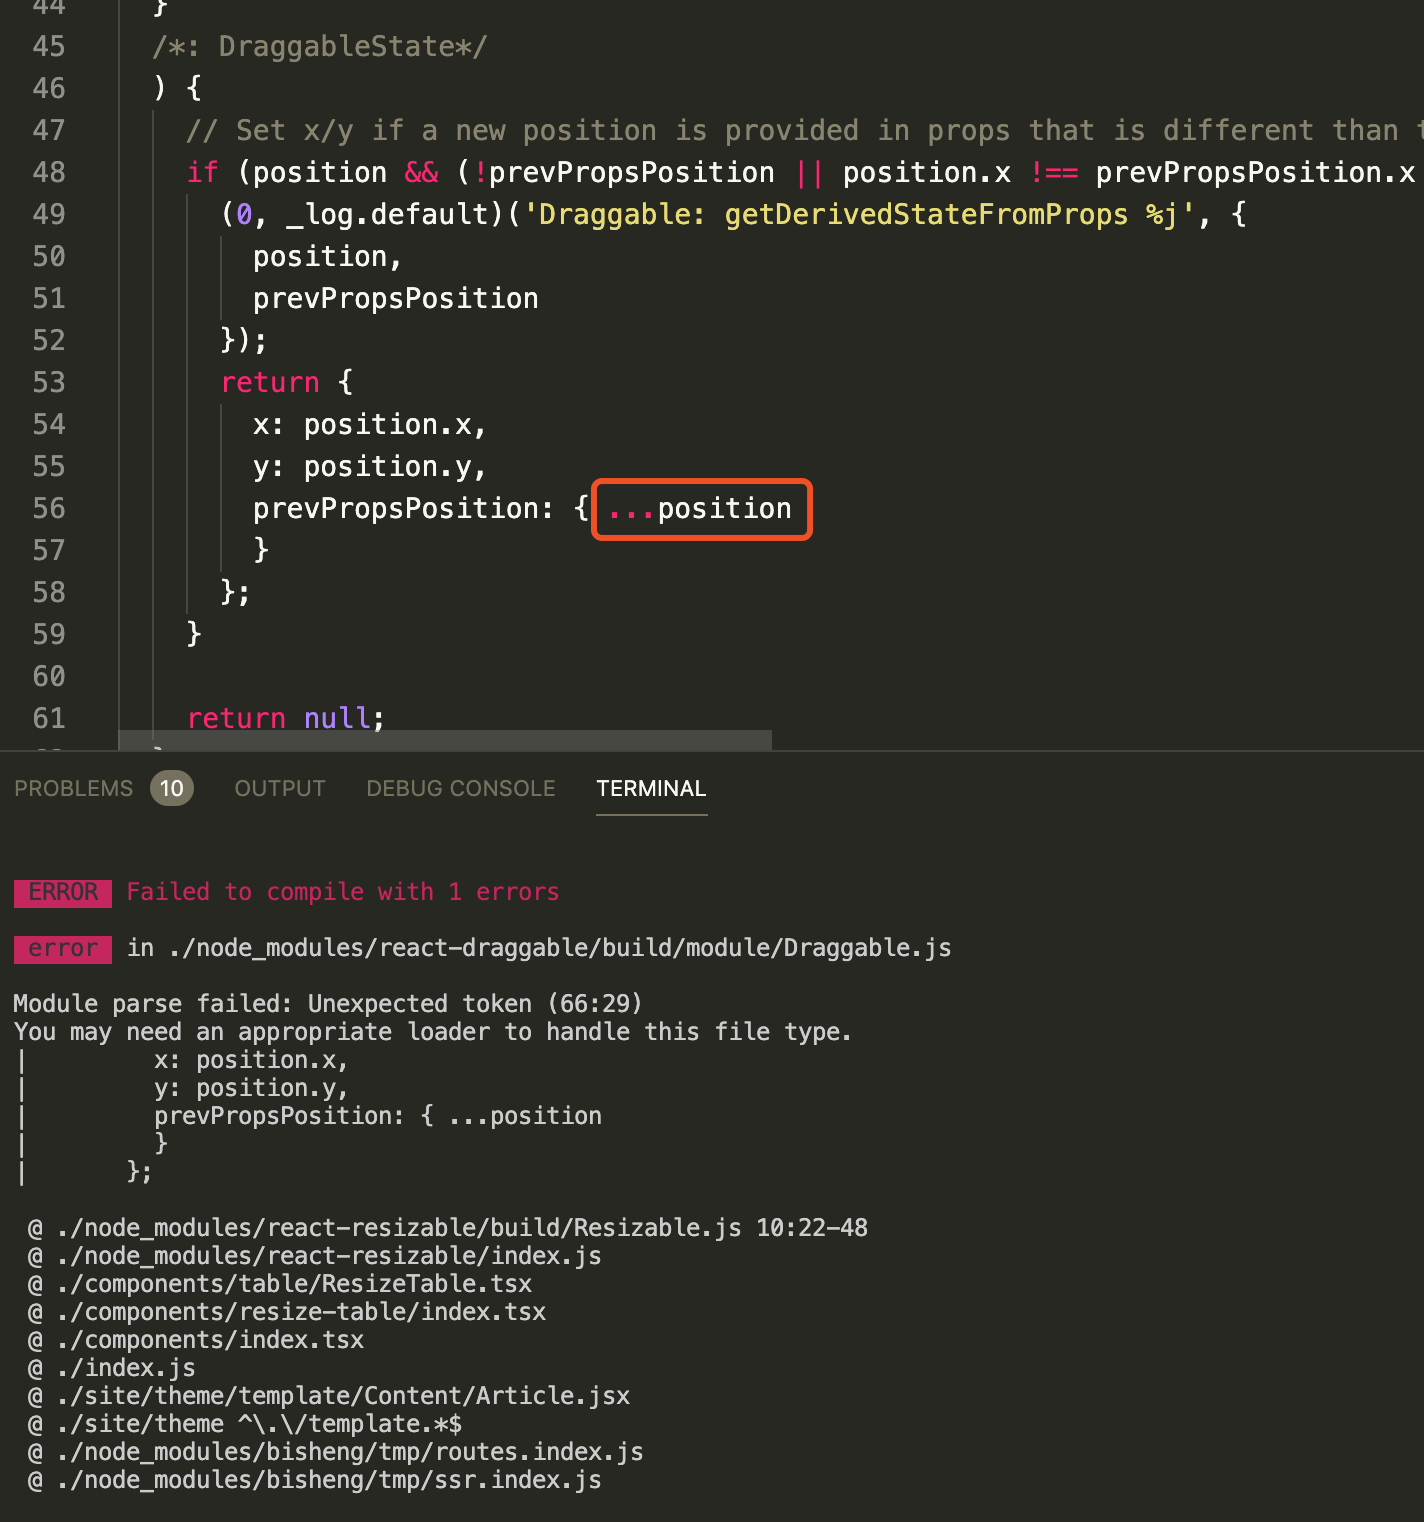This screenshot has height=1522, width=1424.
Task: Click the lowercase error badge label
Action: pos(62,948)
